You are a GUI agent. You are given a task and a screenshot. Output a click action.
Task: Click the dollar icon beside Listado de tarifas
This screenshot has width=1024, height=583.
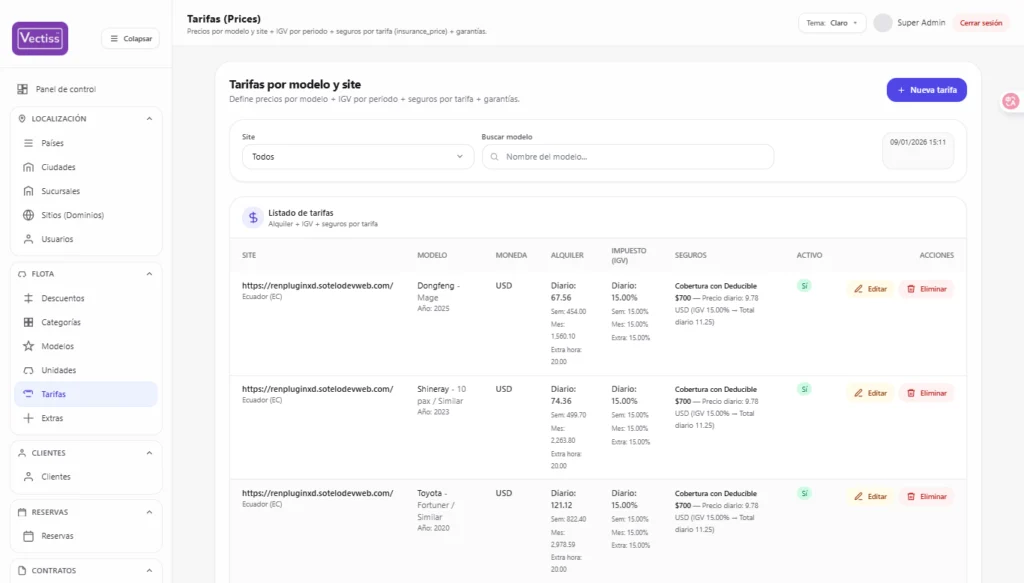(253, 217)
